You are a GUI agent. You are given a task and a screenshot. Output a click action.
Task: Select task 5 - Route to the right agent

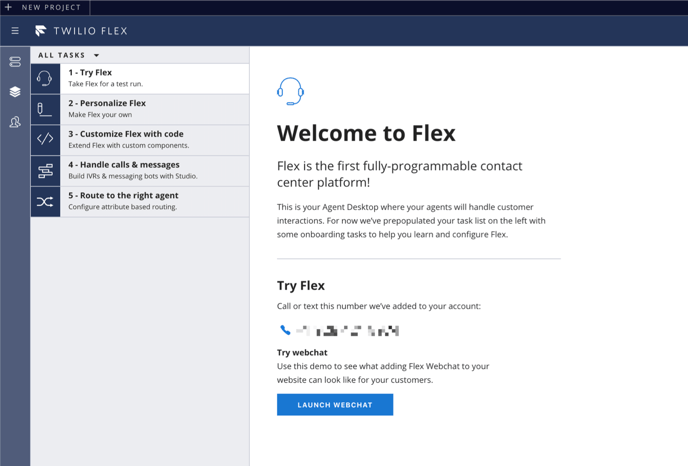(140, 201)
